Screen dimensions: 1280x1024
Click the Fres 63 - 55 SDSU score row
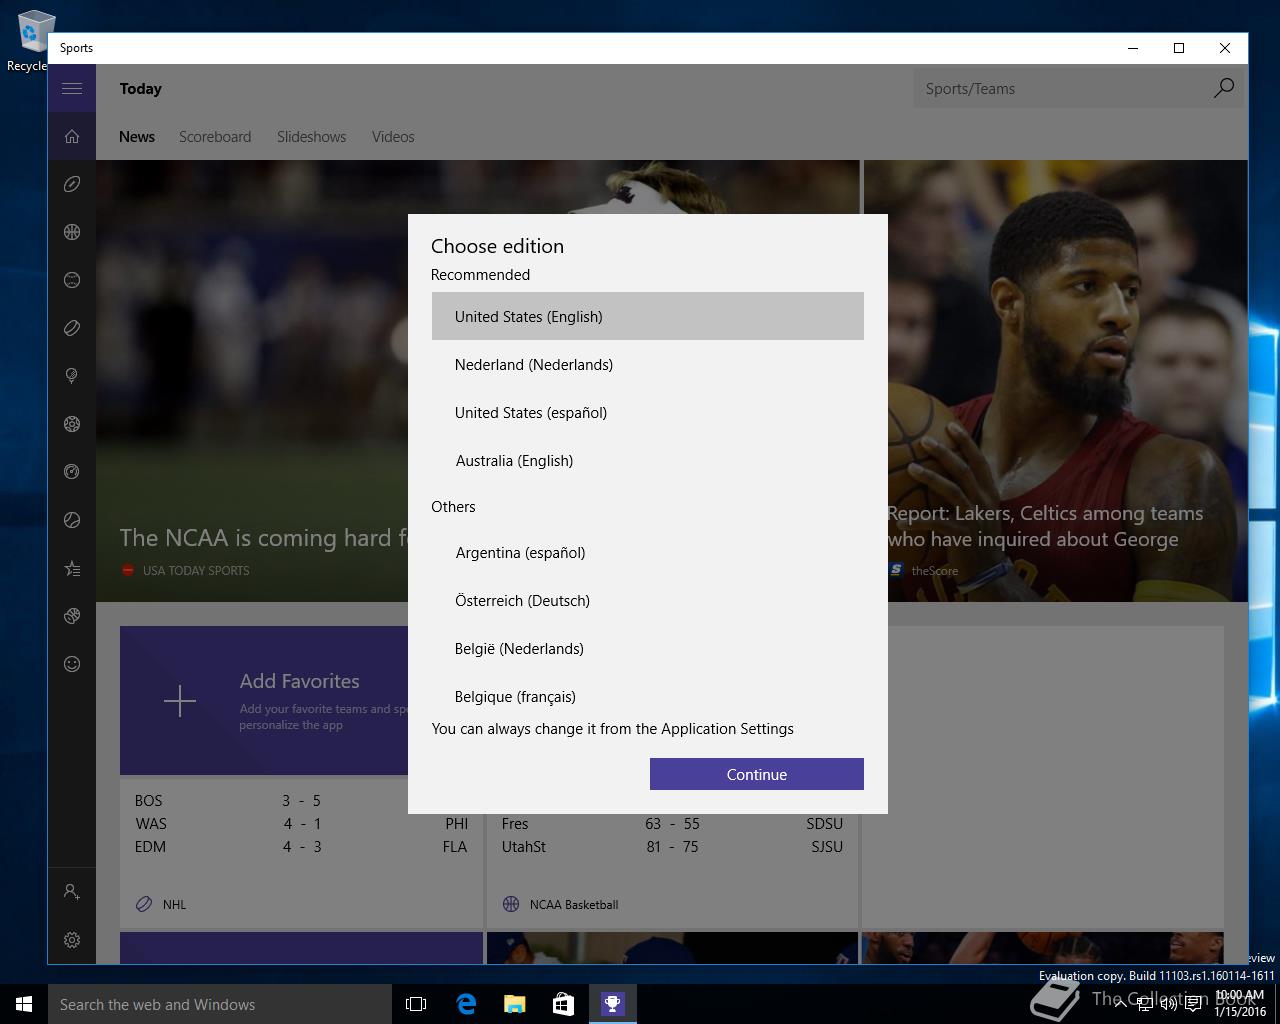tap(672, 823)
